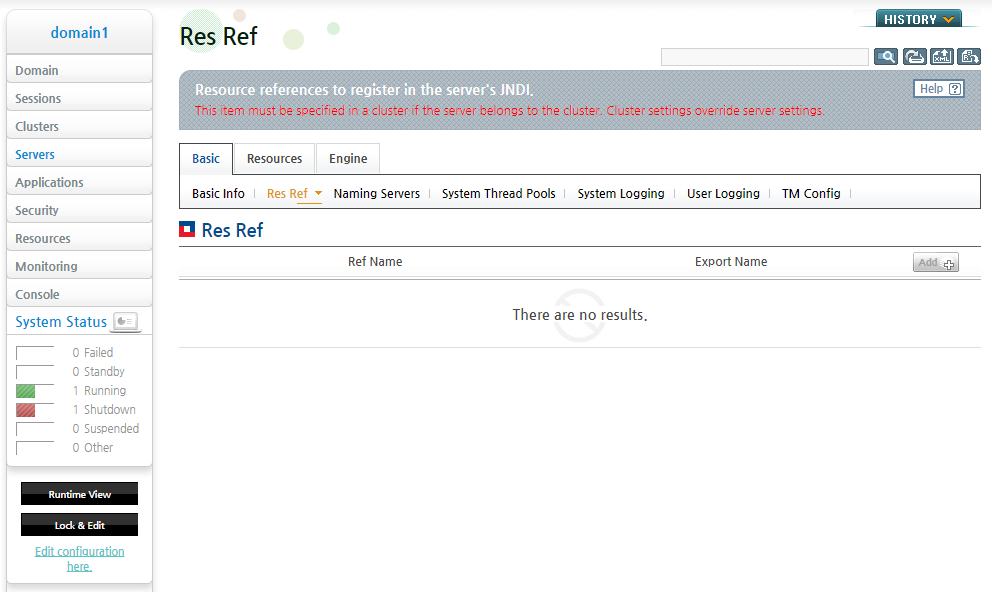Click '0 Standby' status entry
Image resolution: width=992 pixels, height=592 pixels.
pos(98,371)
